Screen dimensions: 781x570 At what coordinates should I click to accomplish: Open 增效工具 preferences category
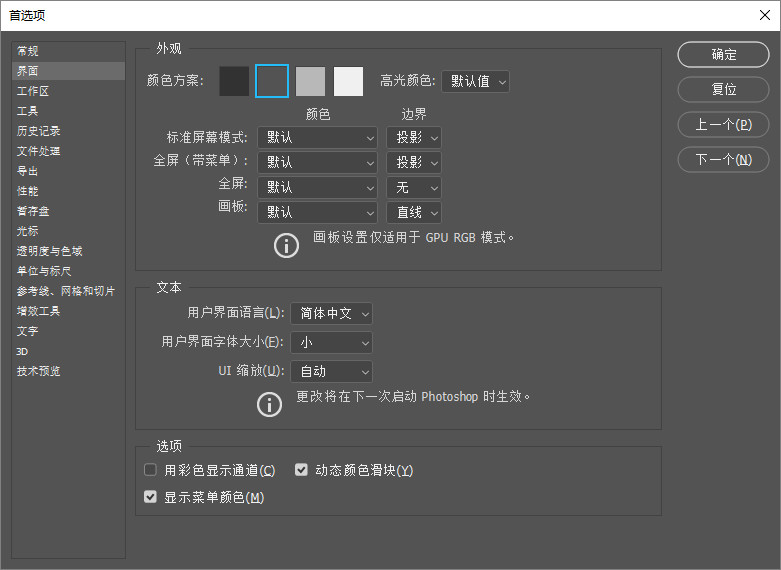click(68, 311)
